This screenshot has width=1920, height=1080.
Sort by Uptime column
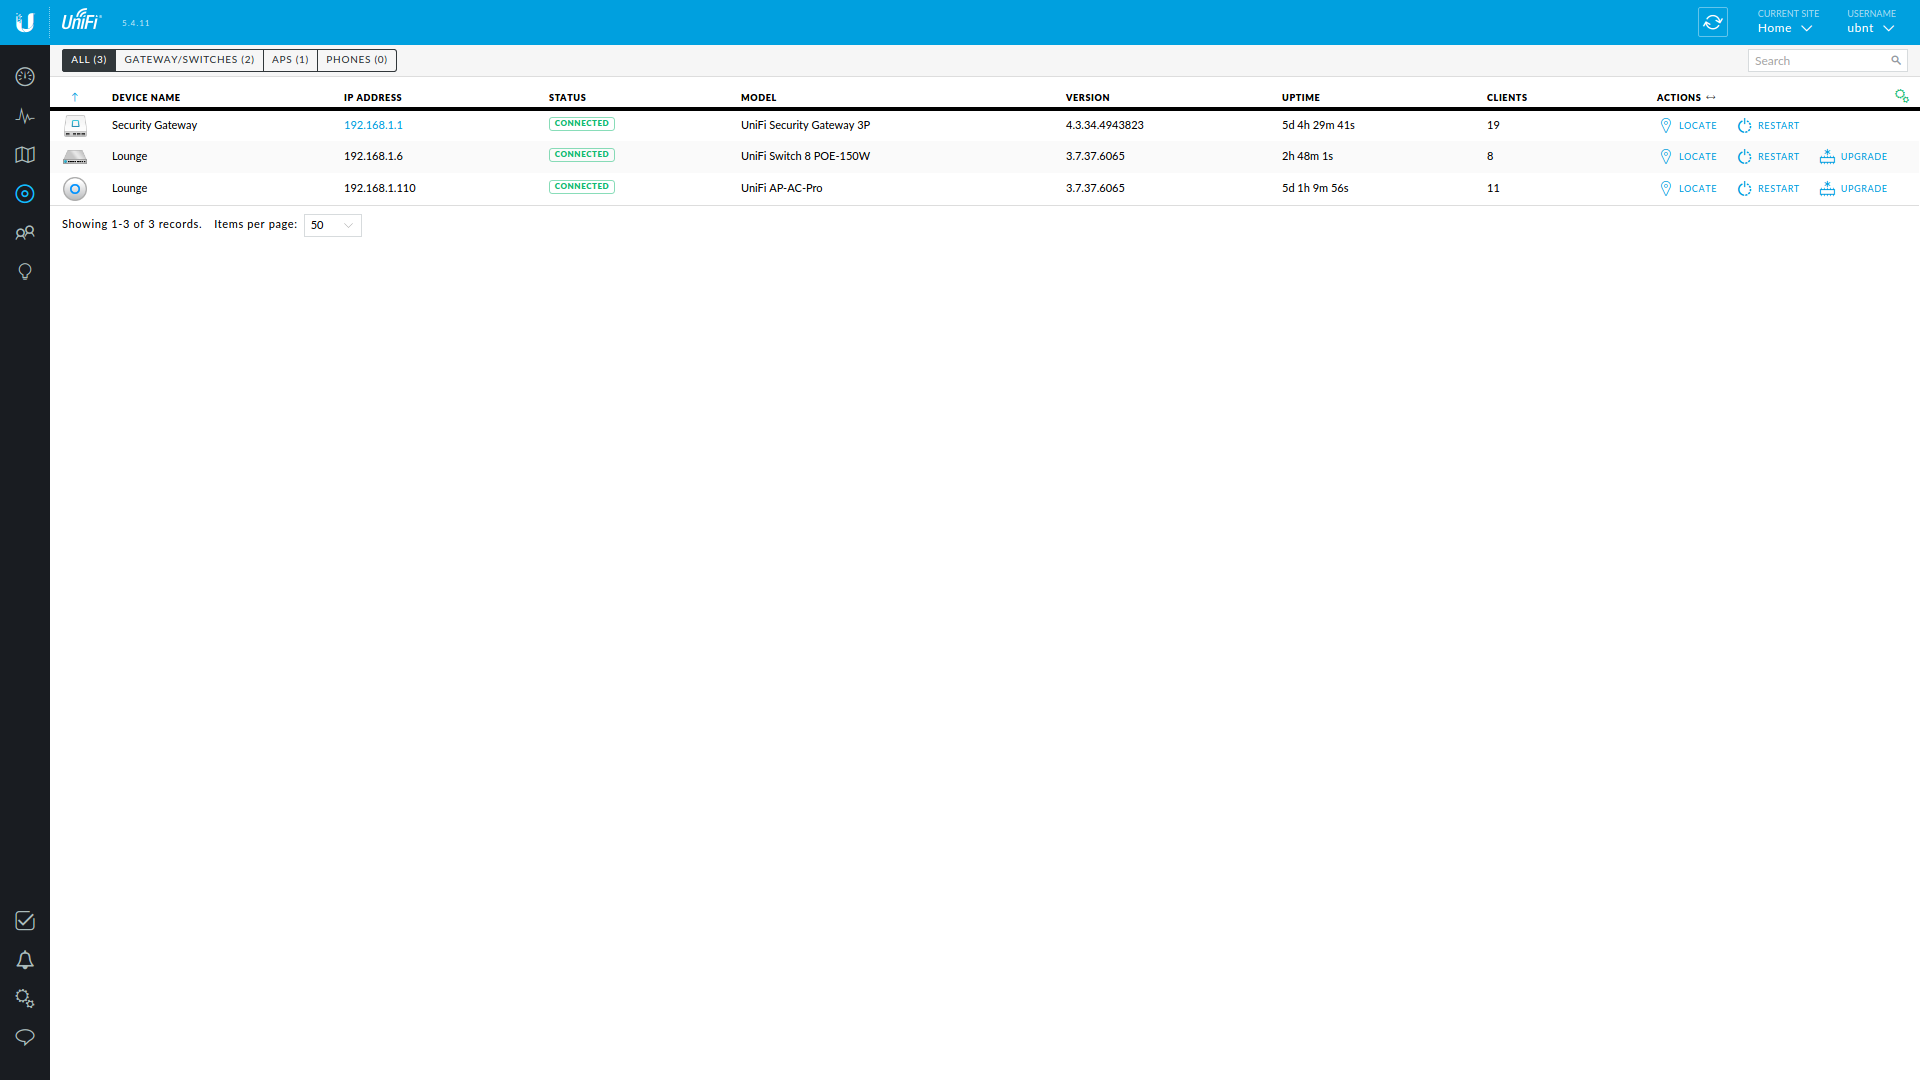[1301, 98]
